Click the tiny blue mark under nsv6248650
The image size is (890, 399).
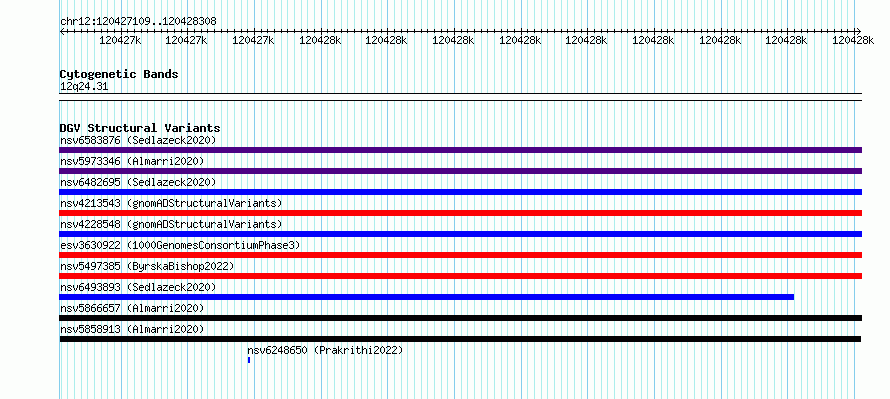point(249,360)
